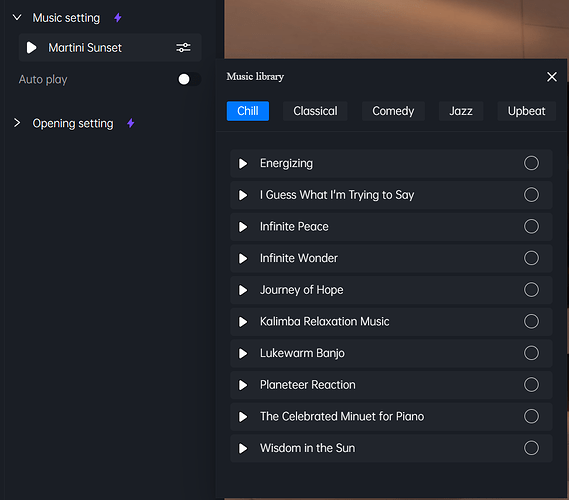Preview the Energizing track

pos(243,163)
